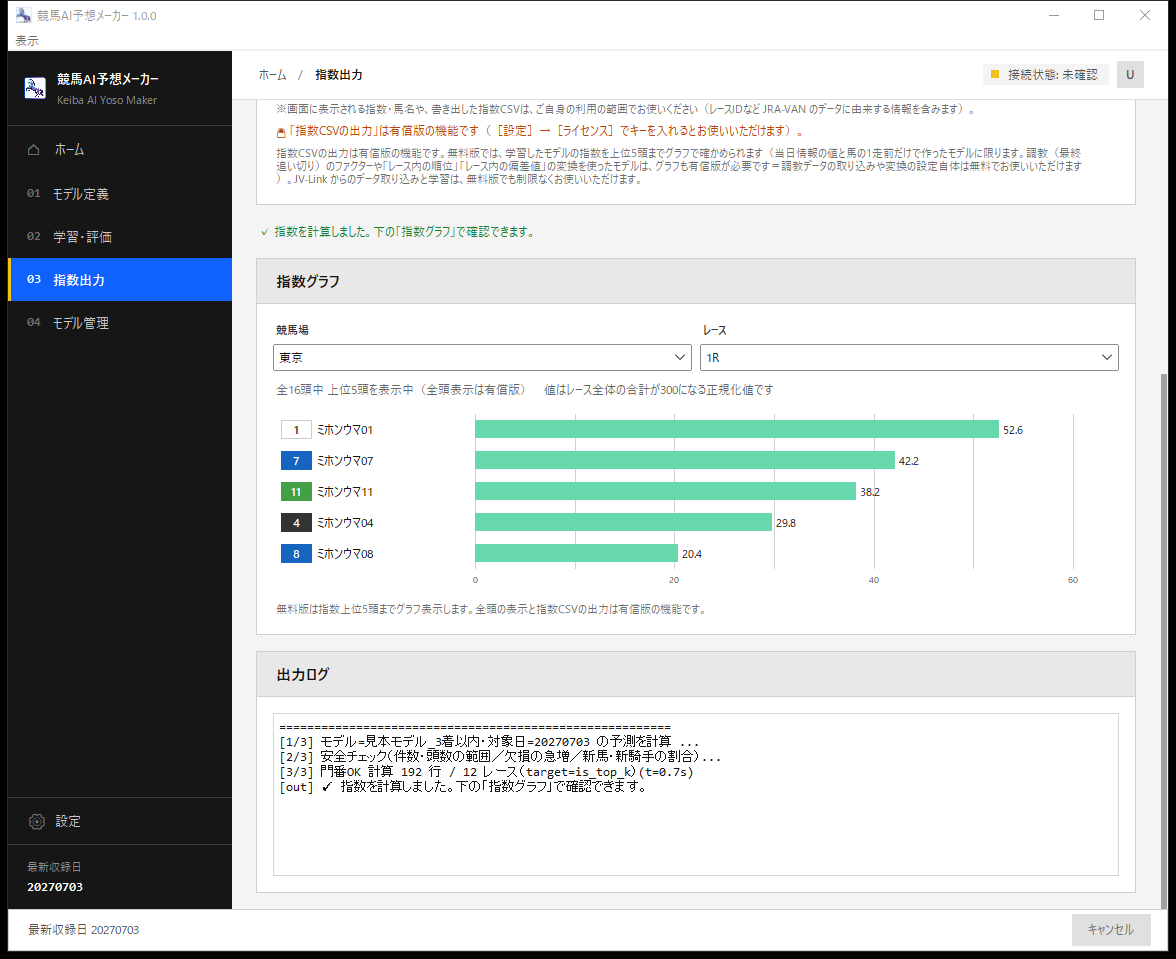Image resolution: width=1176 pixels, height=959 pixels.
Task: Click inside the 出力ログ text area
Action: 695,794
